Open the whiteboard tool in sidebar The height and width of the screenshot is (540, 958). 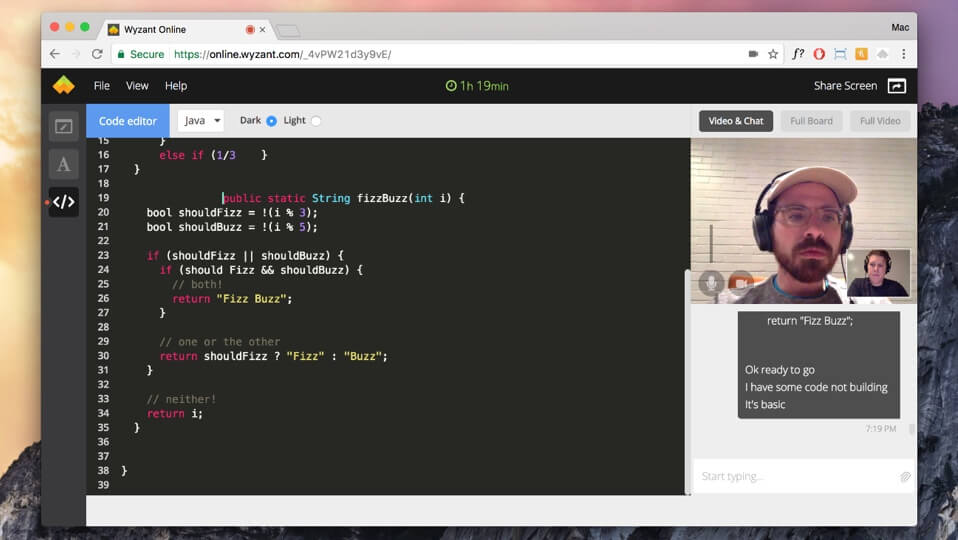coord(63,126)
